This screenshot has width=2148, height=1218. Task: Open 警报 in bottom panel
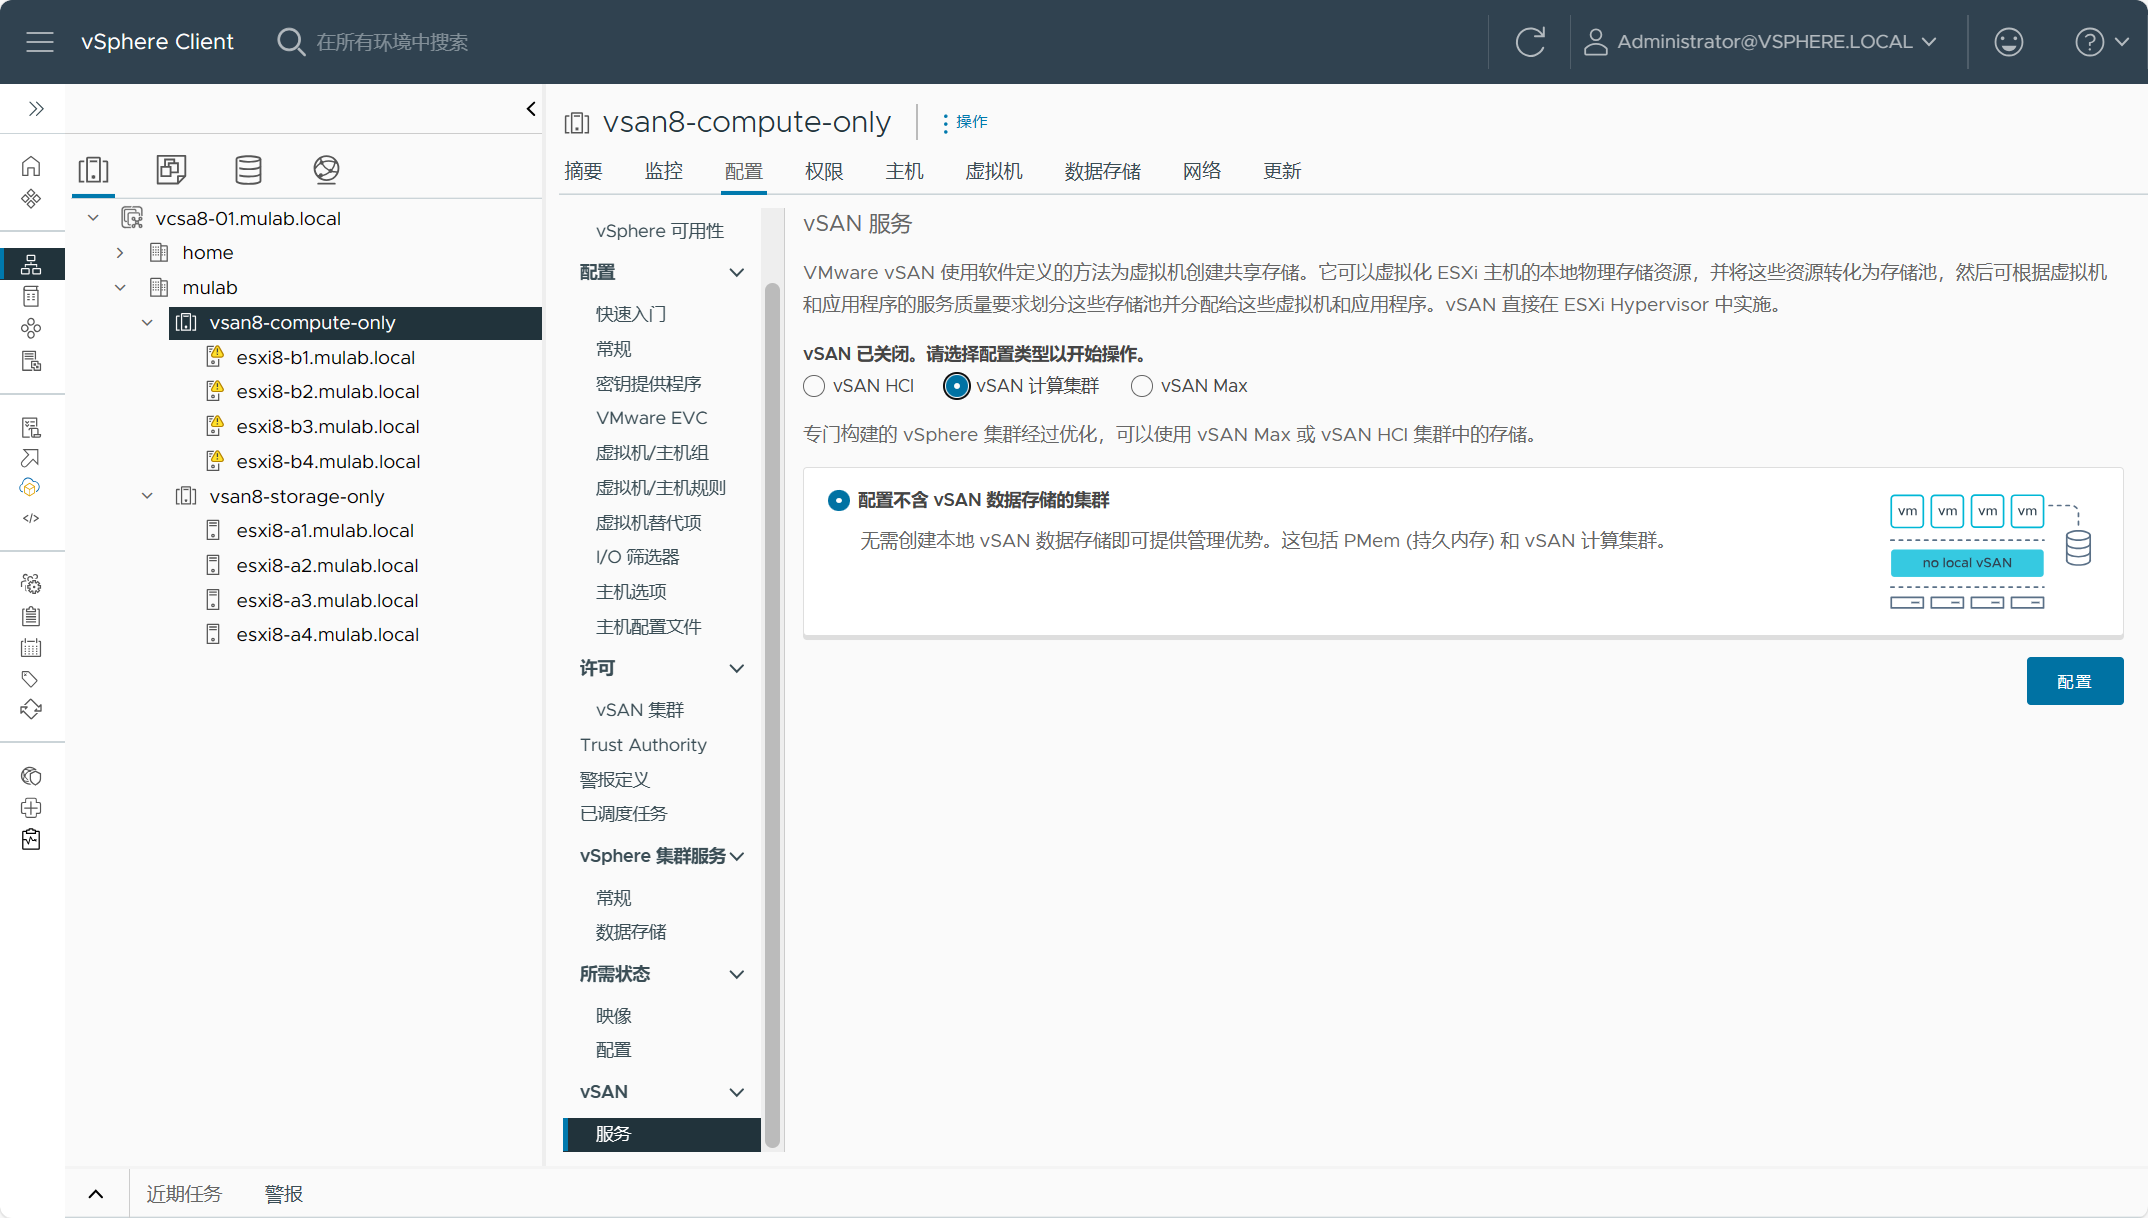[284, 1194]
